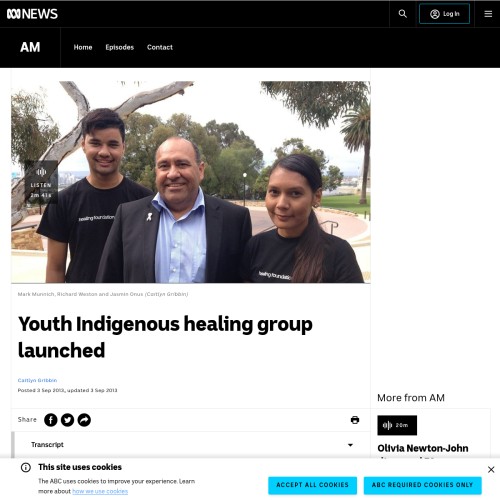Choose ABC required cookies only
Image resolution: width=500 pixels, height=500 pixels.
(x=422, y=485)
